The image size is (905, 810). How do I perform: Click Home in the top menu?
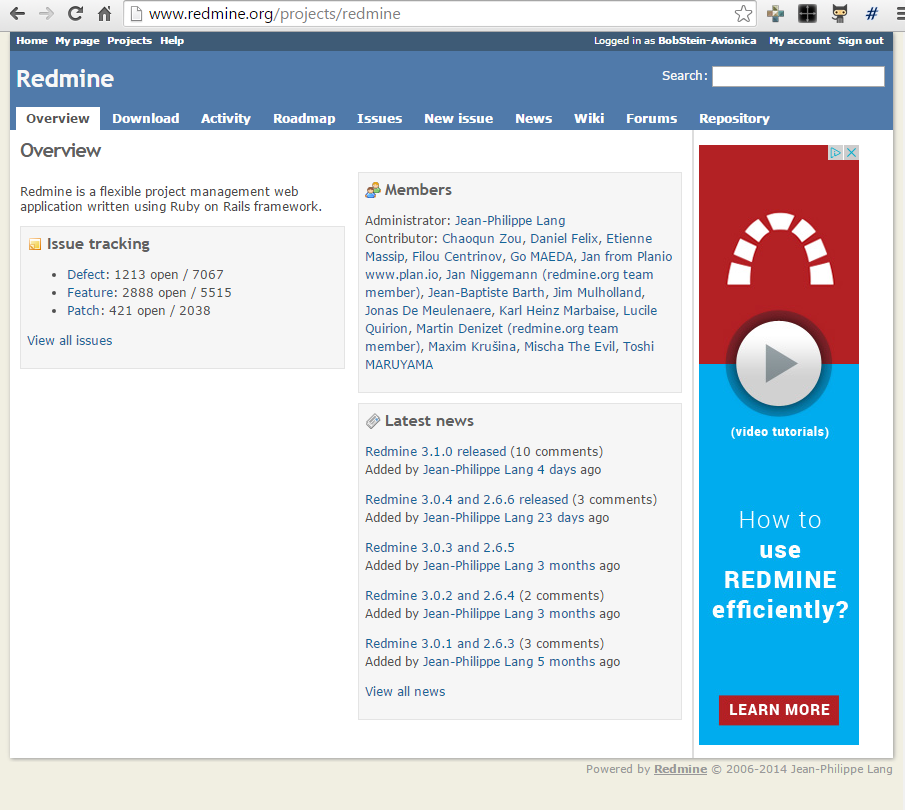tap(32, 40)
